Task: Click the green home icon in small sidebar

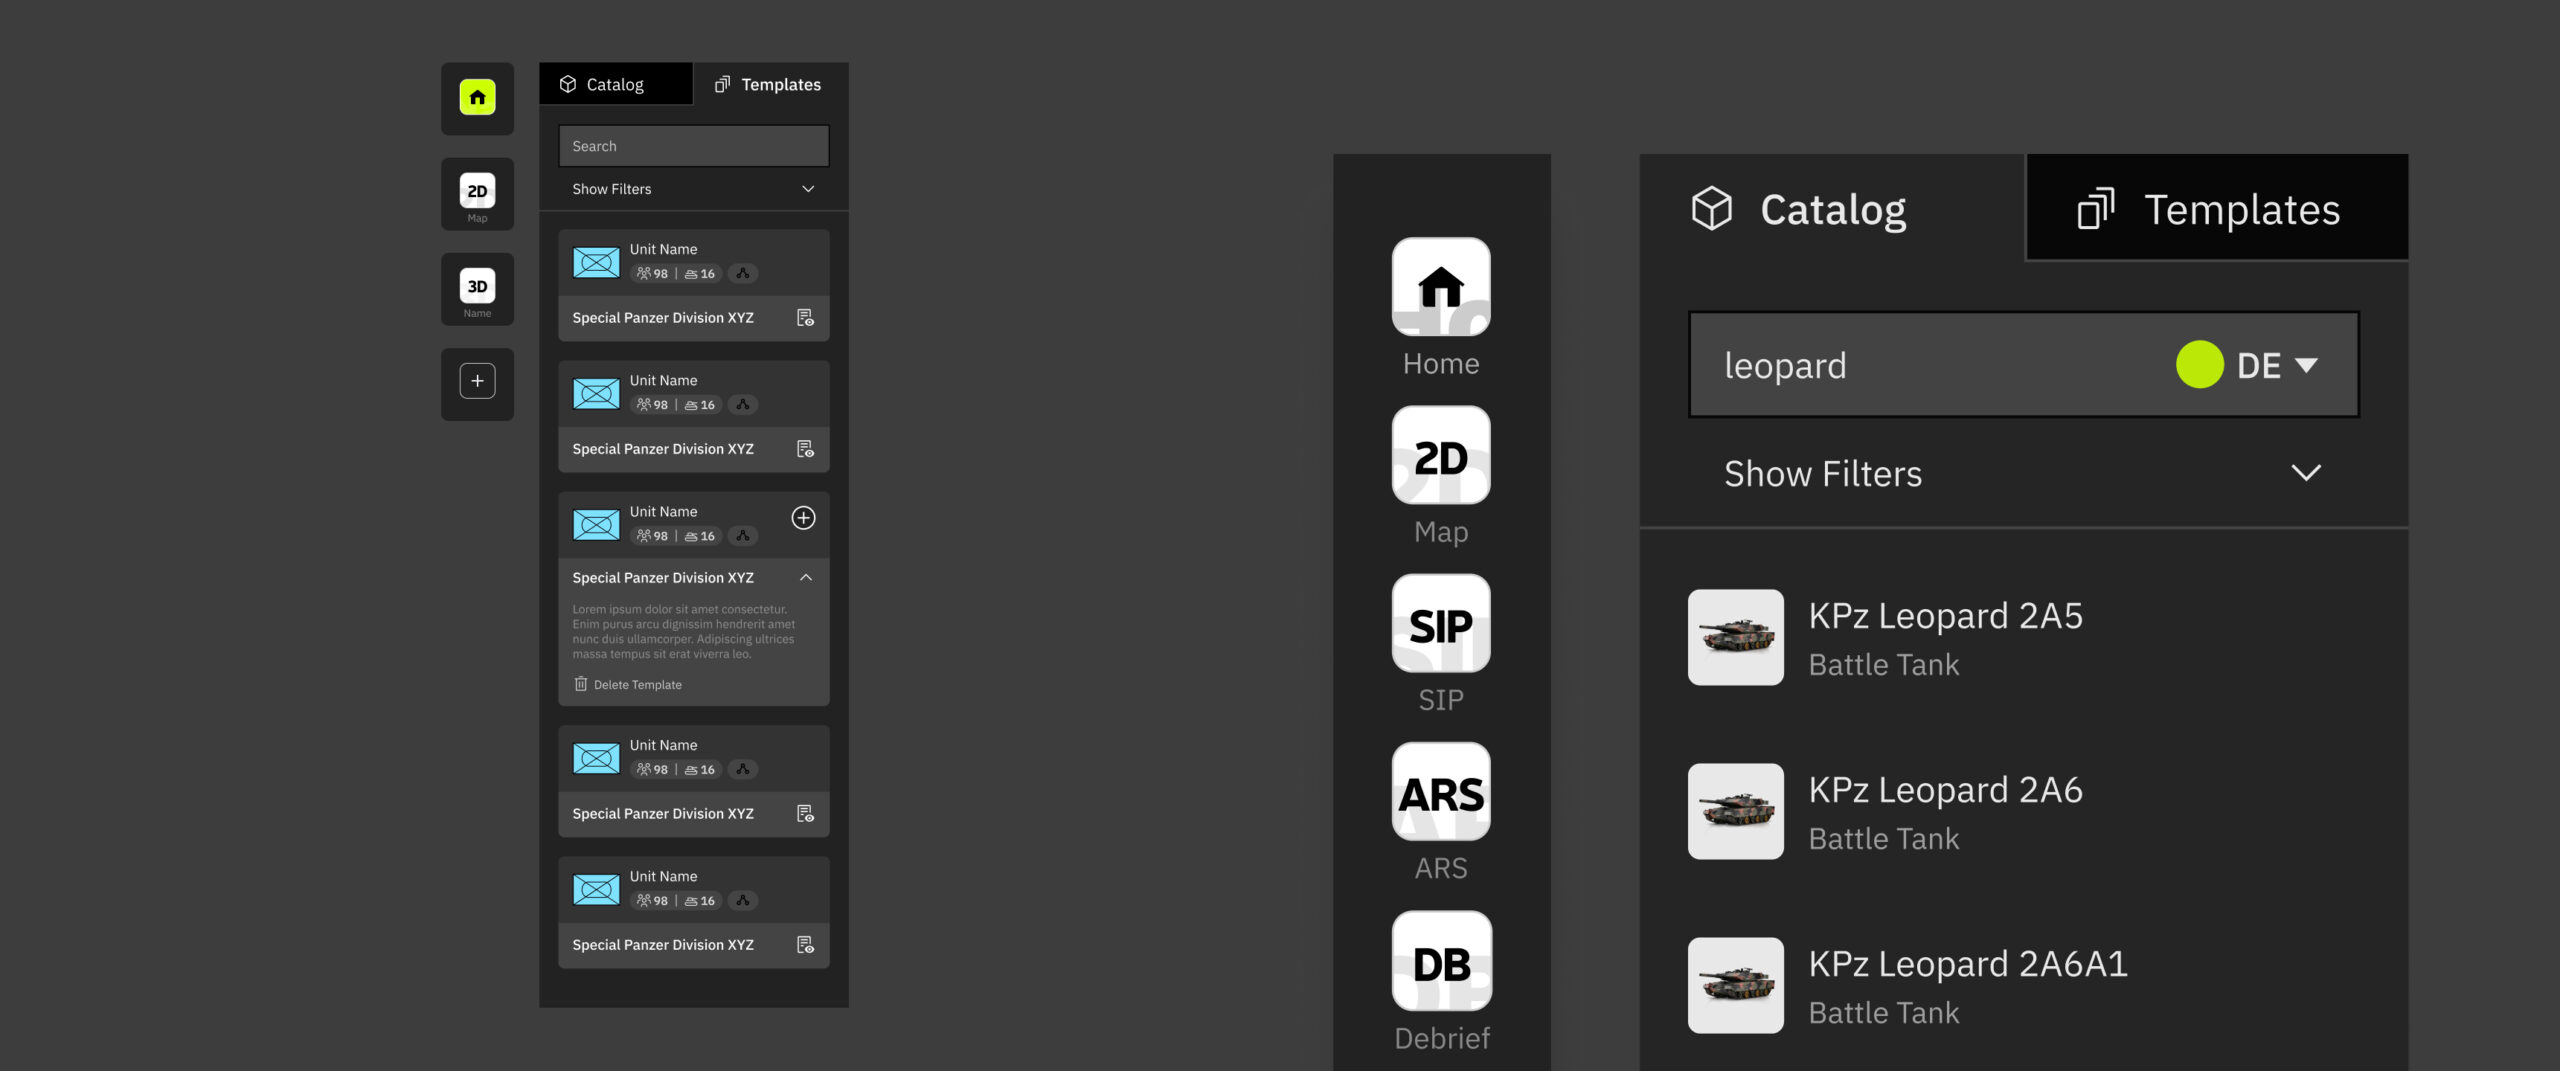Action: (x=477, y=98)
